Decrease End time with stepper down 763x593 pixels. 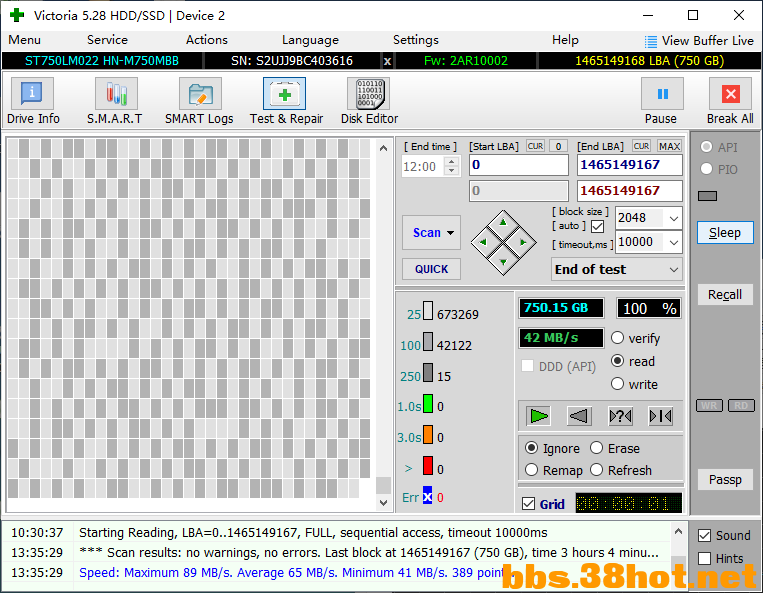pyautogui.click(x=452, y=171)
